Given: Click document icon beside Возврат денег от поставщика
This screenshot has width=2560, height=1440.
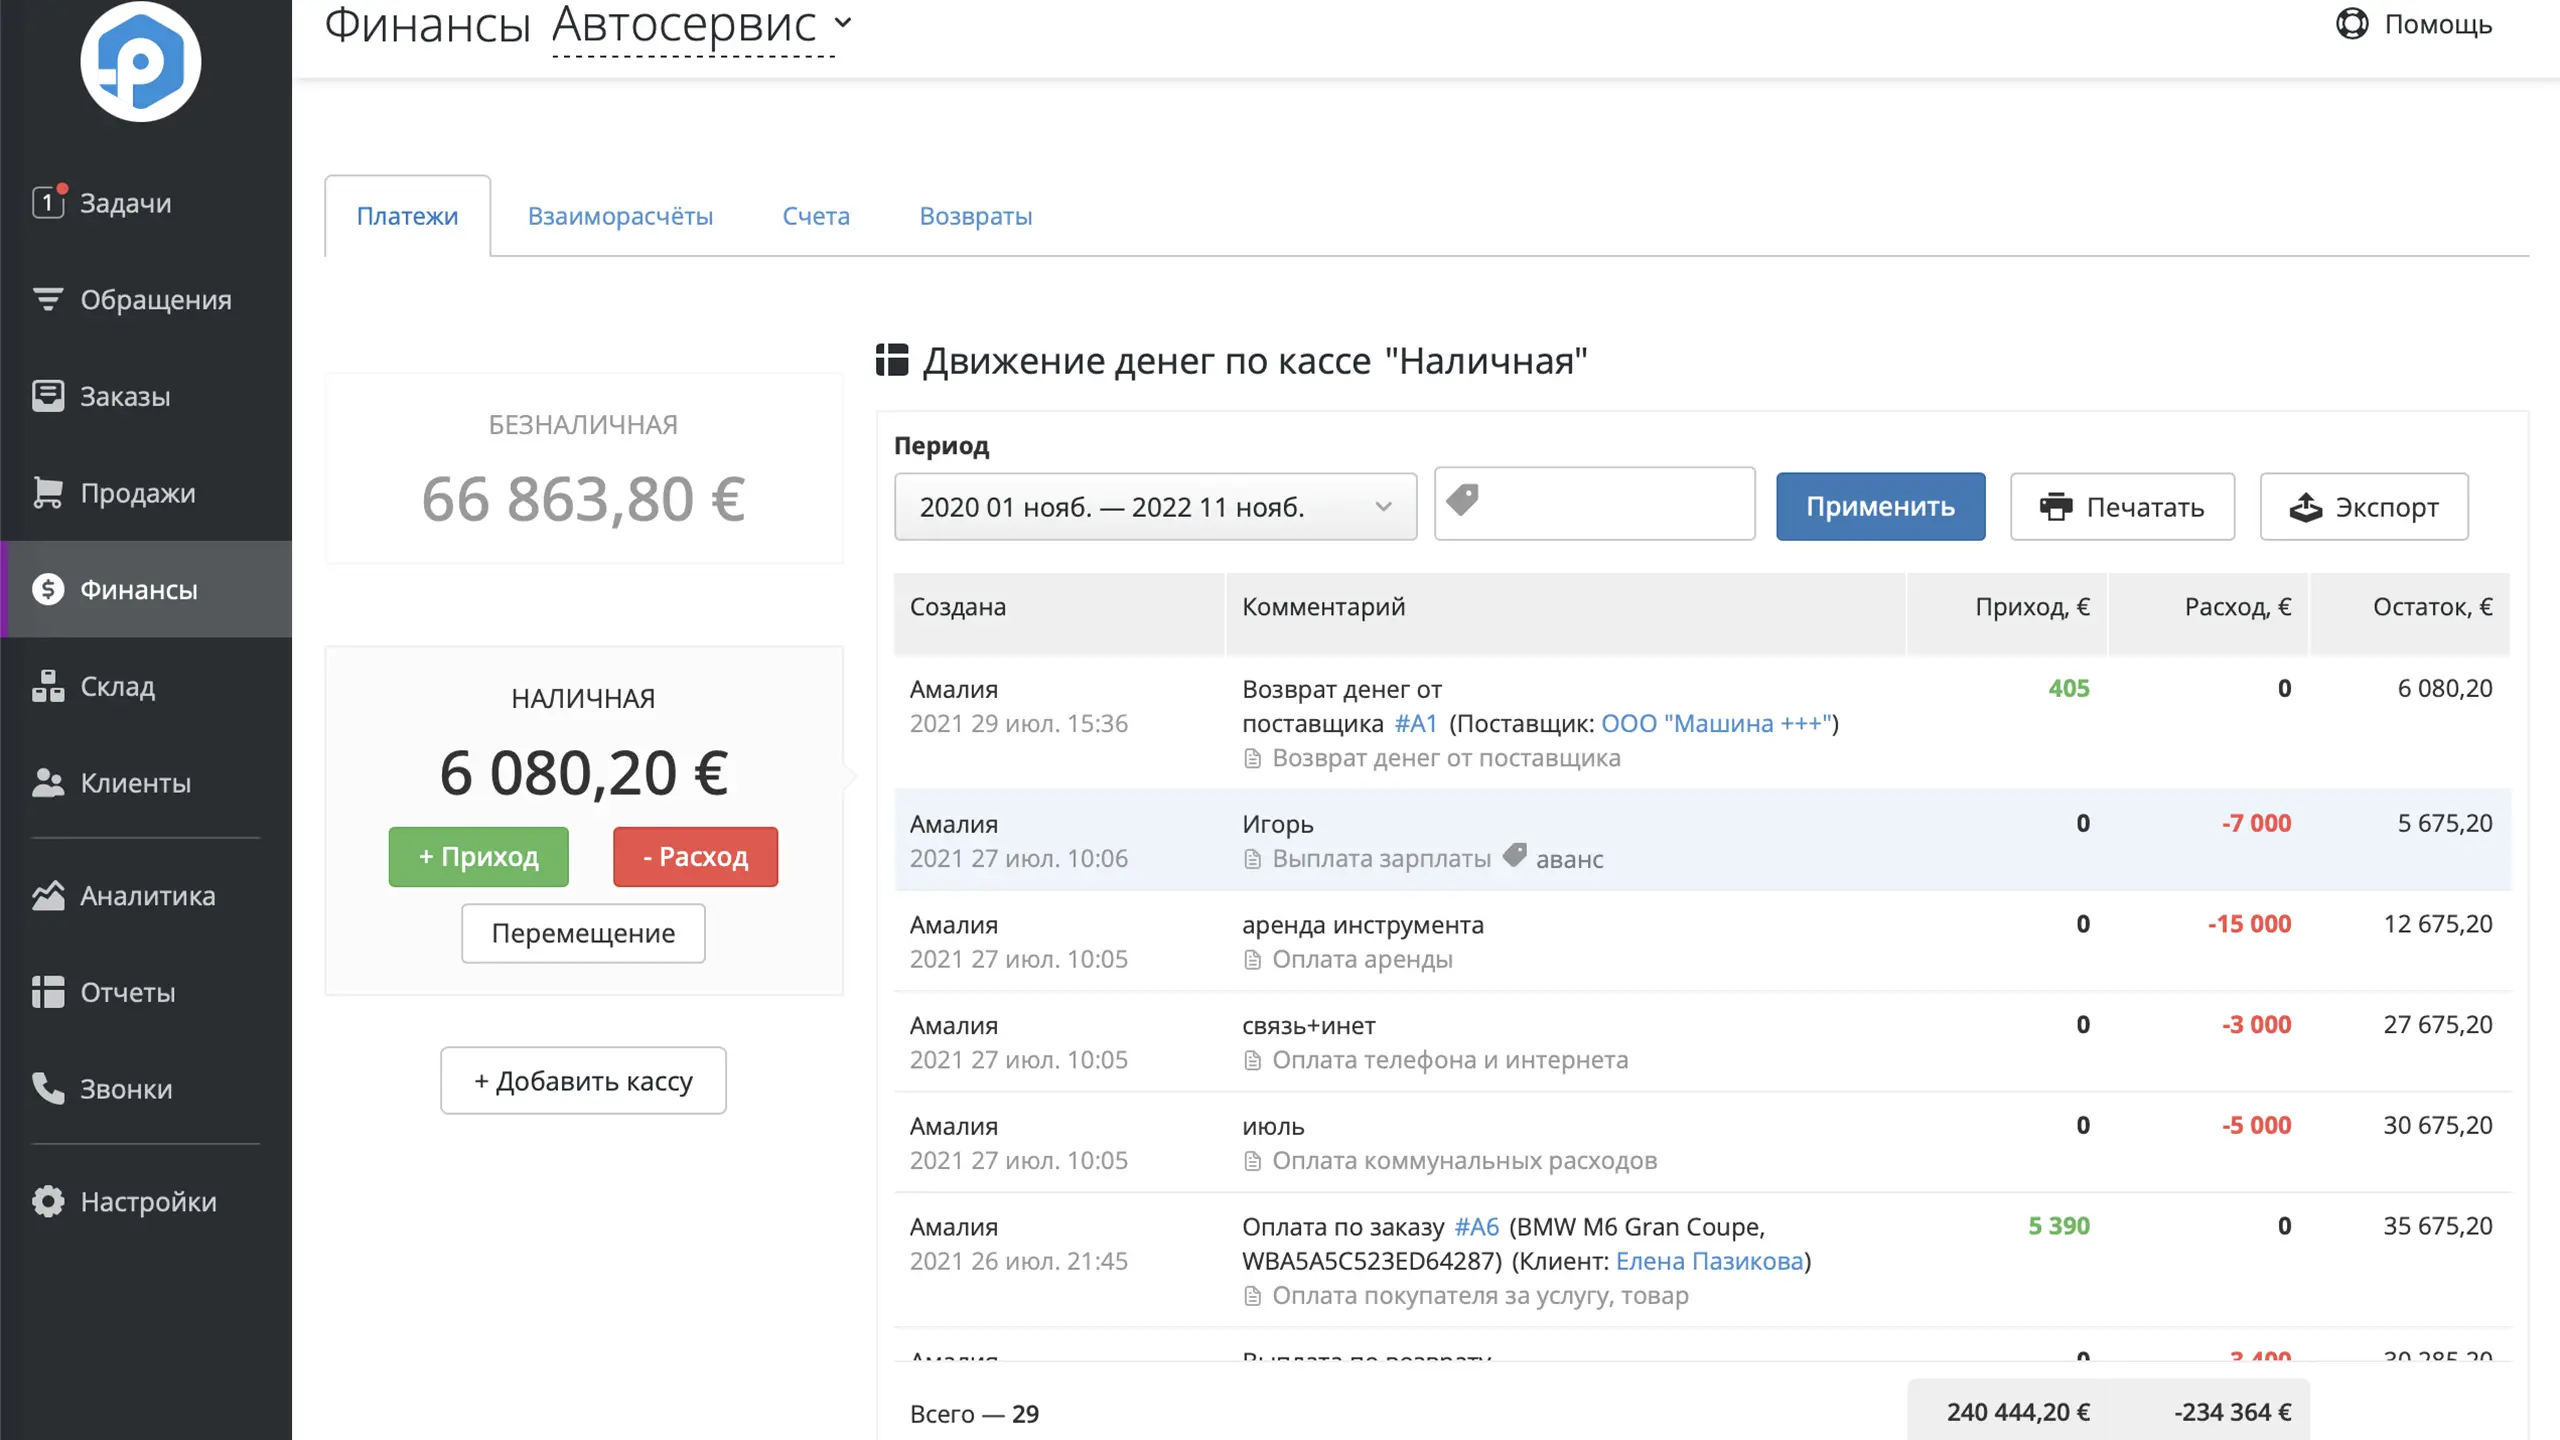Looking at the screenshot, I should (1252, 759).
